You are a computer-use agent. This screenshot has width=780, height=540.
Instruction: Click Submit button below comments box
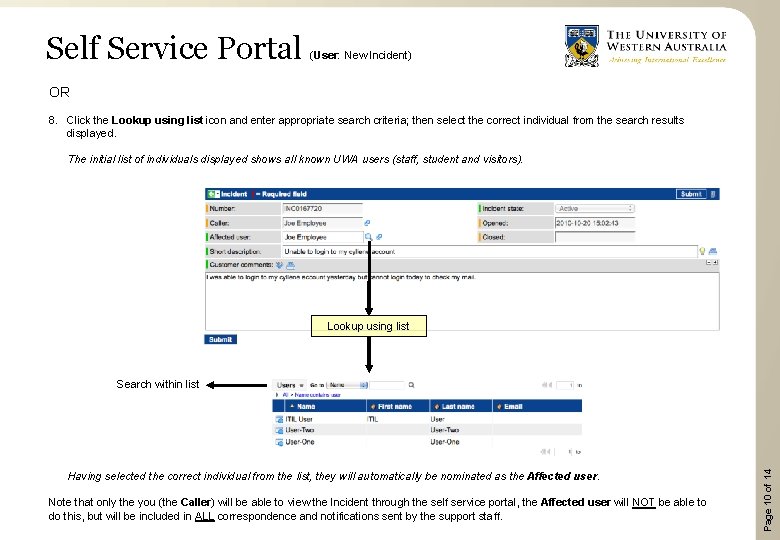coord(220,340)
